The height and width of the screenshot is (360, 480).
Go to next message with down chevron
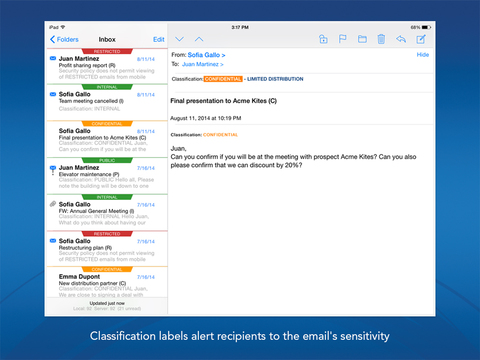[x=179, y=39]
